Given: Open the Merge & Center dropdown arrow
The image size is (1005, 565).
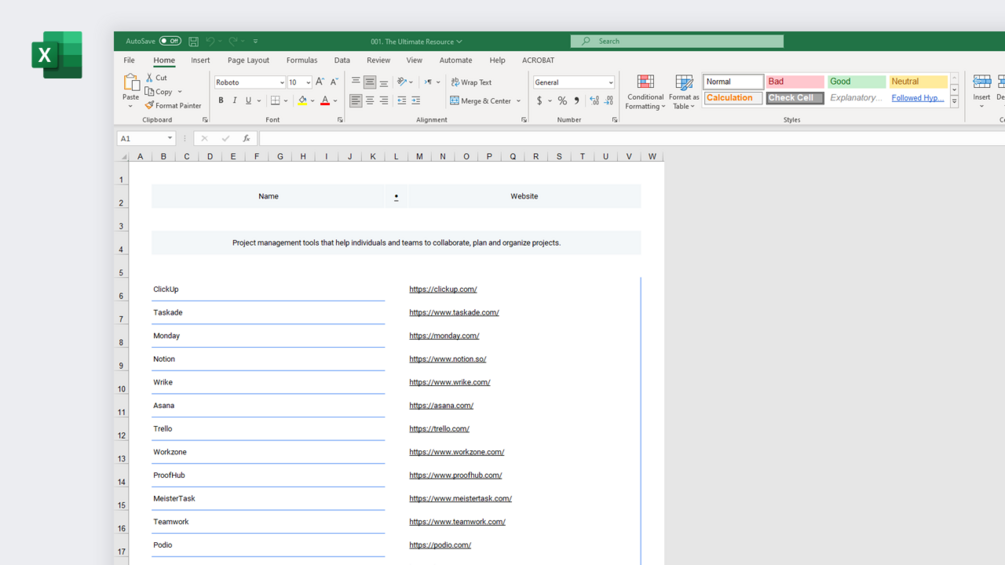Looking at the screenshot, I should (519, 101).
